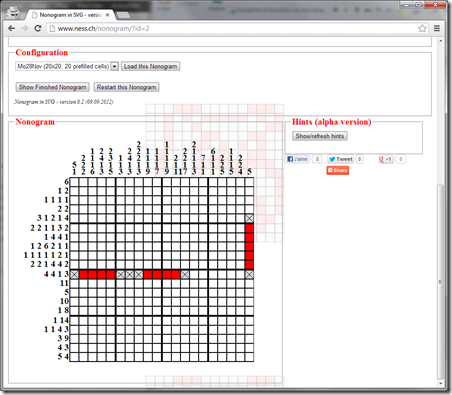Click the Twitter Tweet button
Viewport: 452px width, 395px height.
click(x=341, y=159)
